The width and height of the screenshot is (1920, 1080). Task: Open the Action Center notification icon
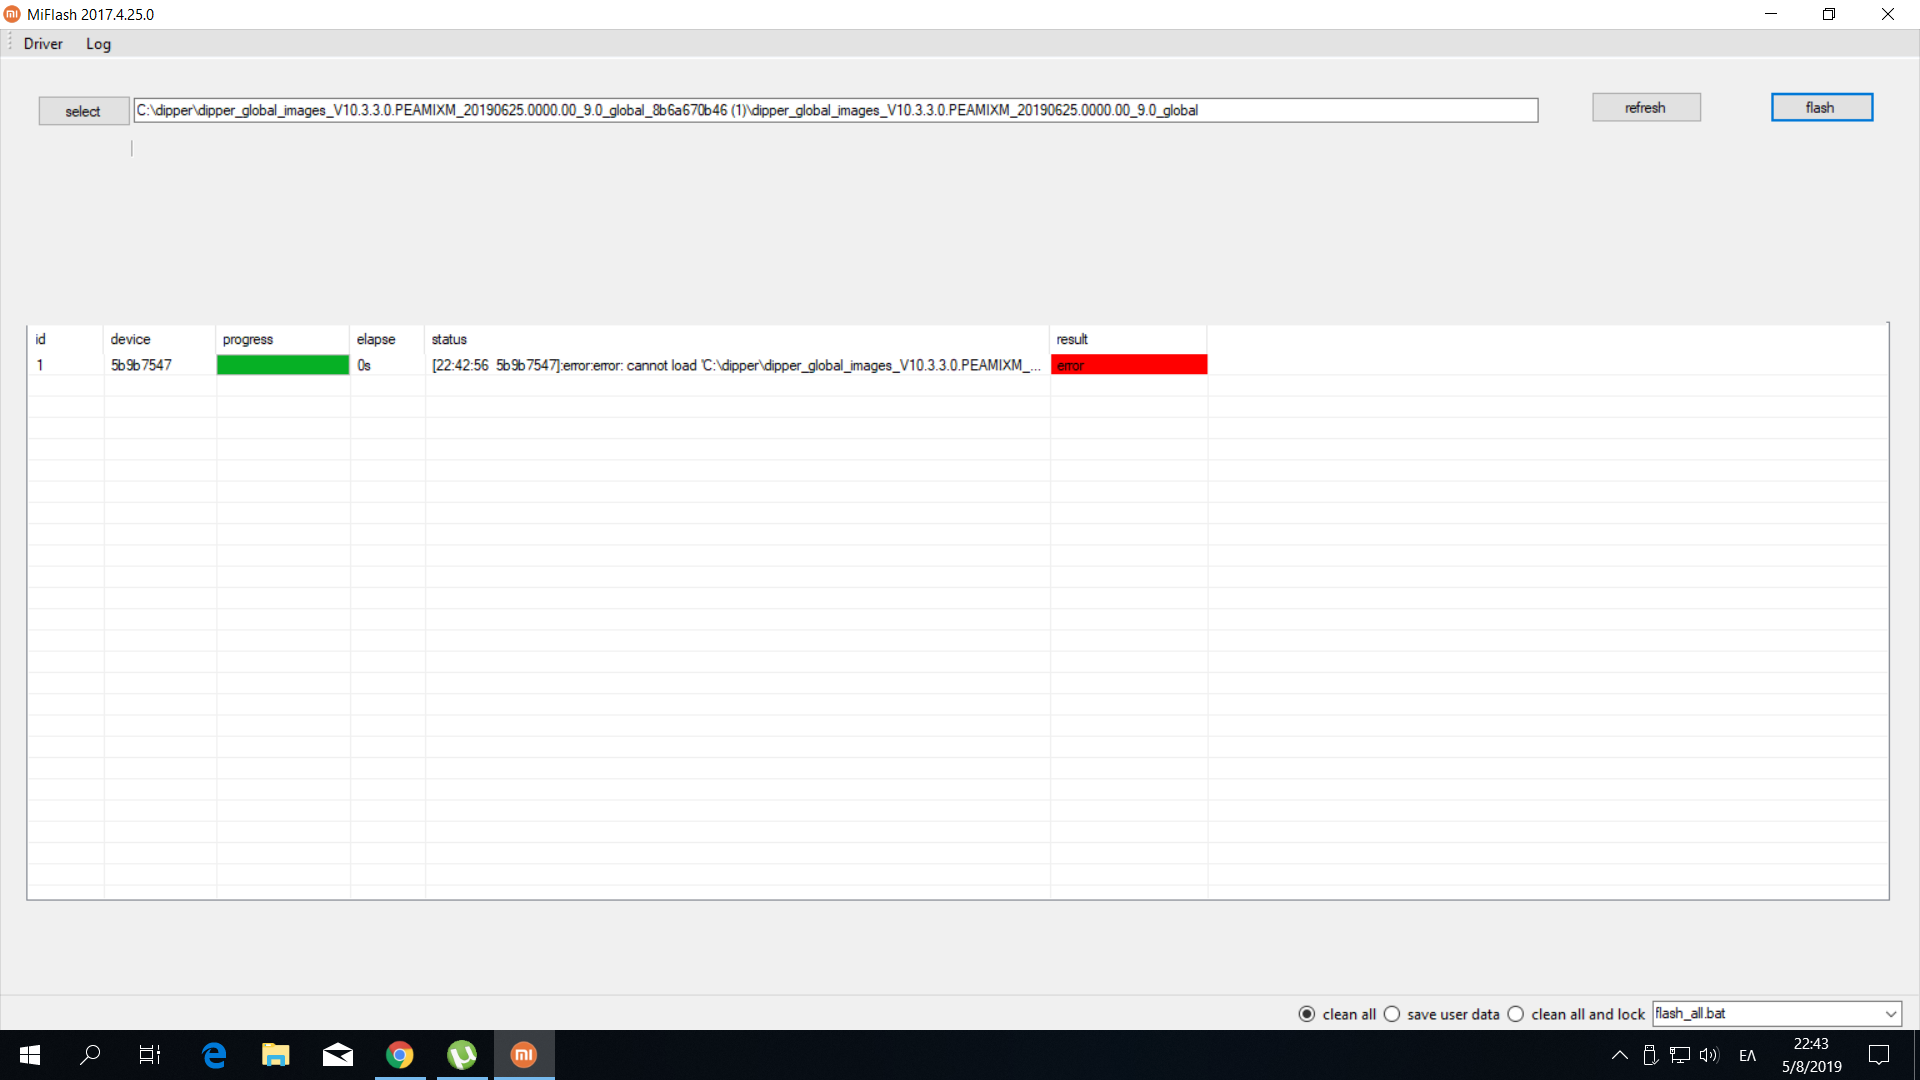tap(1879, 1055)
